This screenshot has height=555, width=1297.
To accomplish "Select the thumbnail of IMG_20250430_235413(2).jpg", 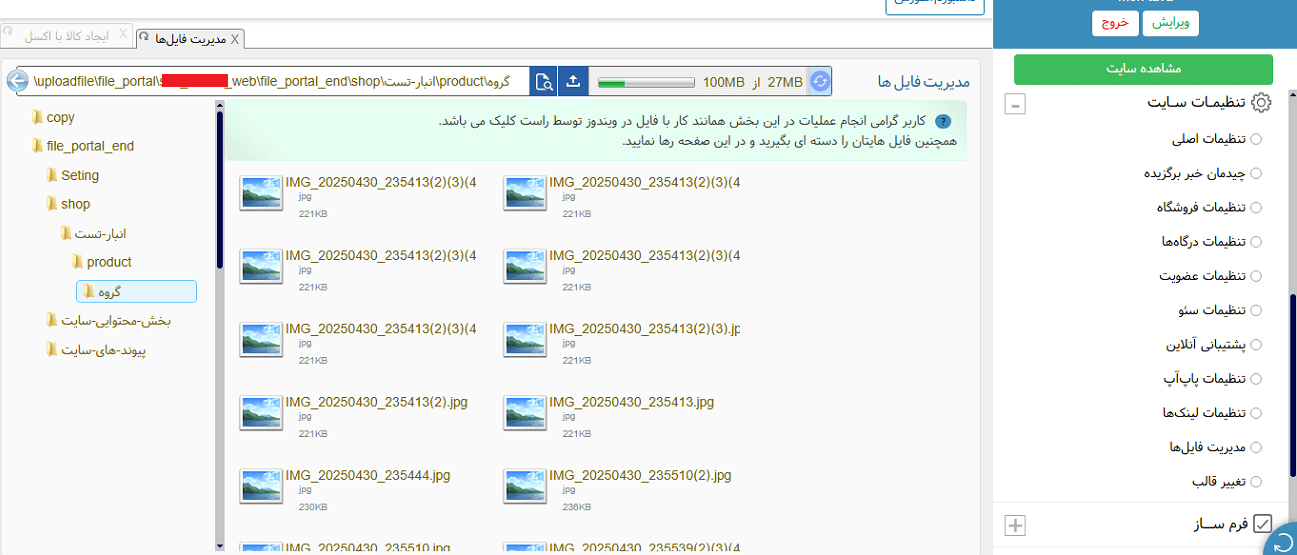I will (x=260, y=413).
